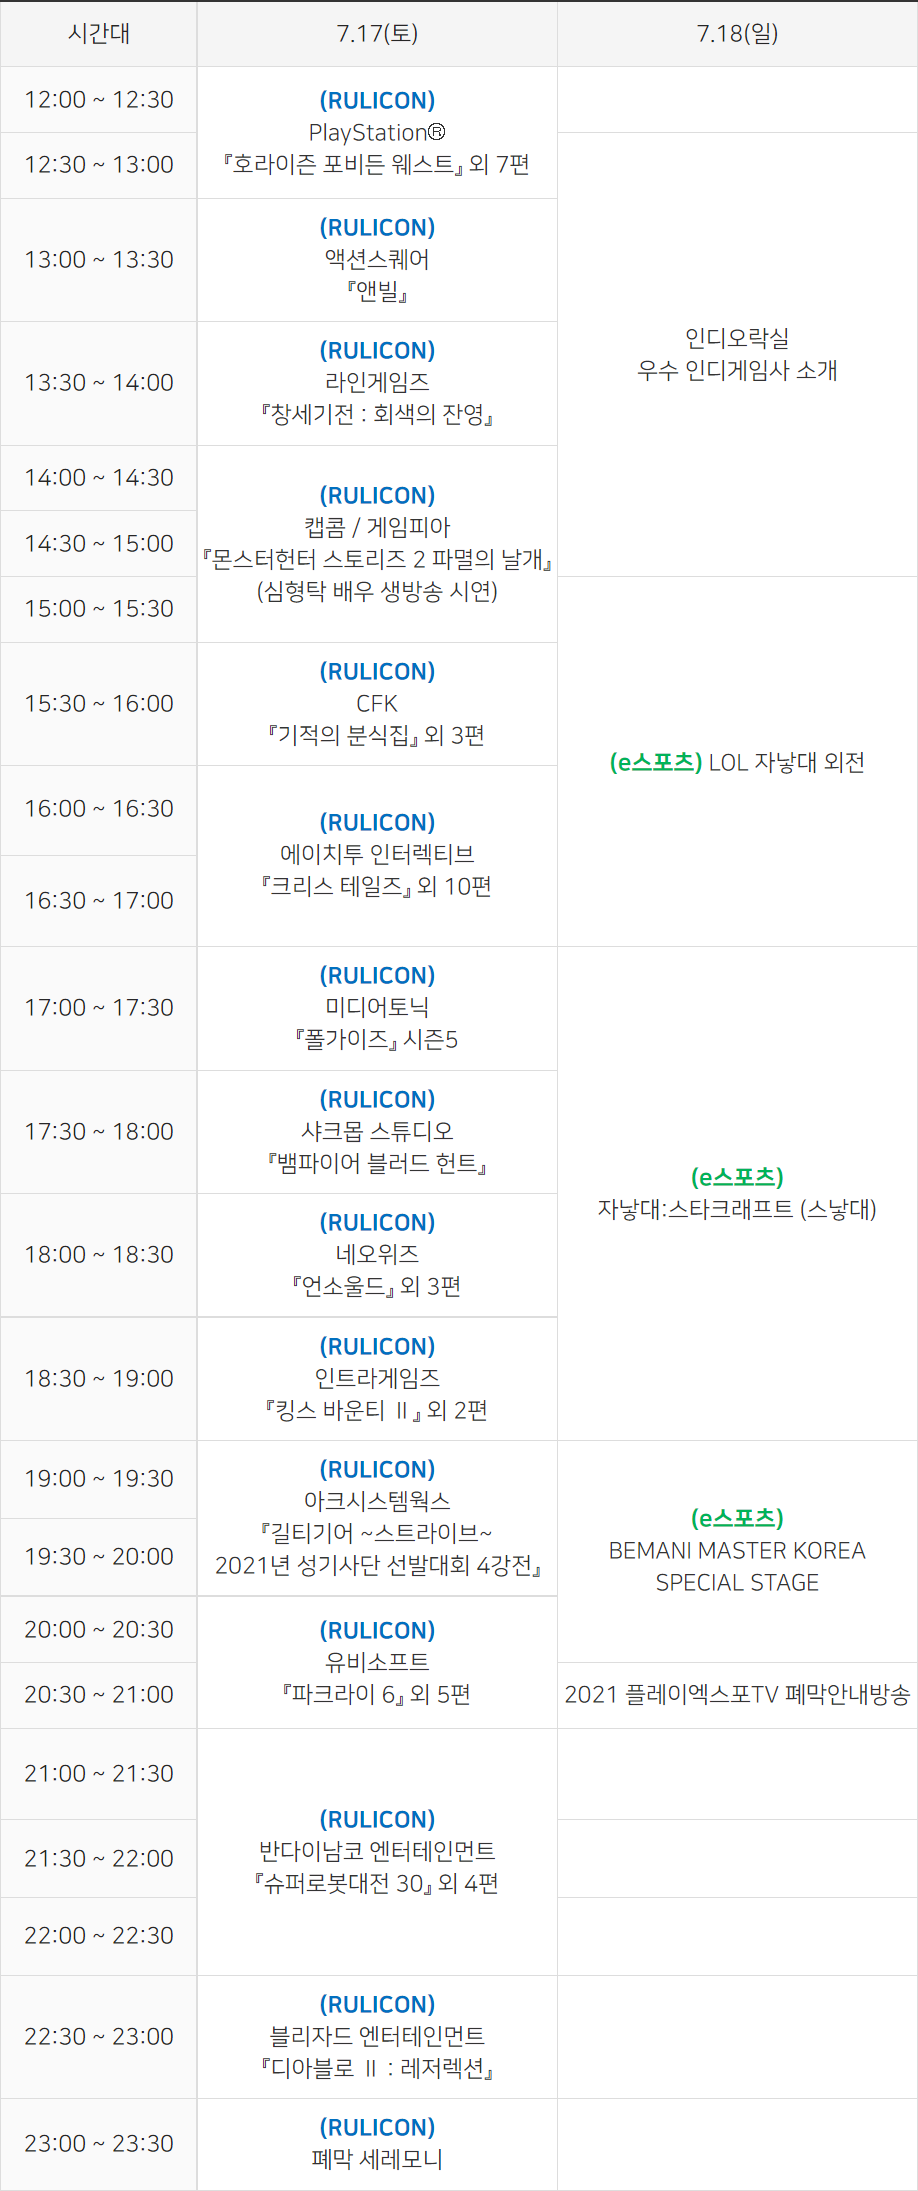The width and height of the screenshot is (918, 2191).
Task: Click the 미디어토닉 폴가이즈 시즌5 cell
Action: point(377,1008)
